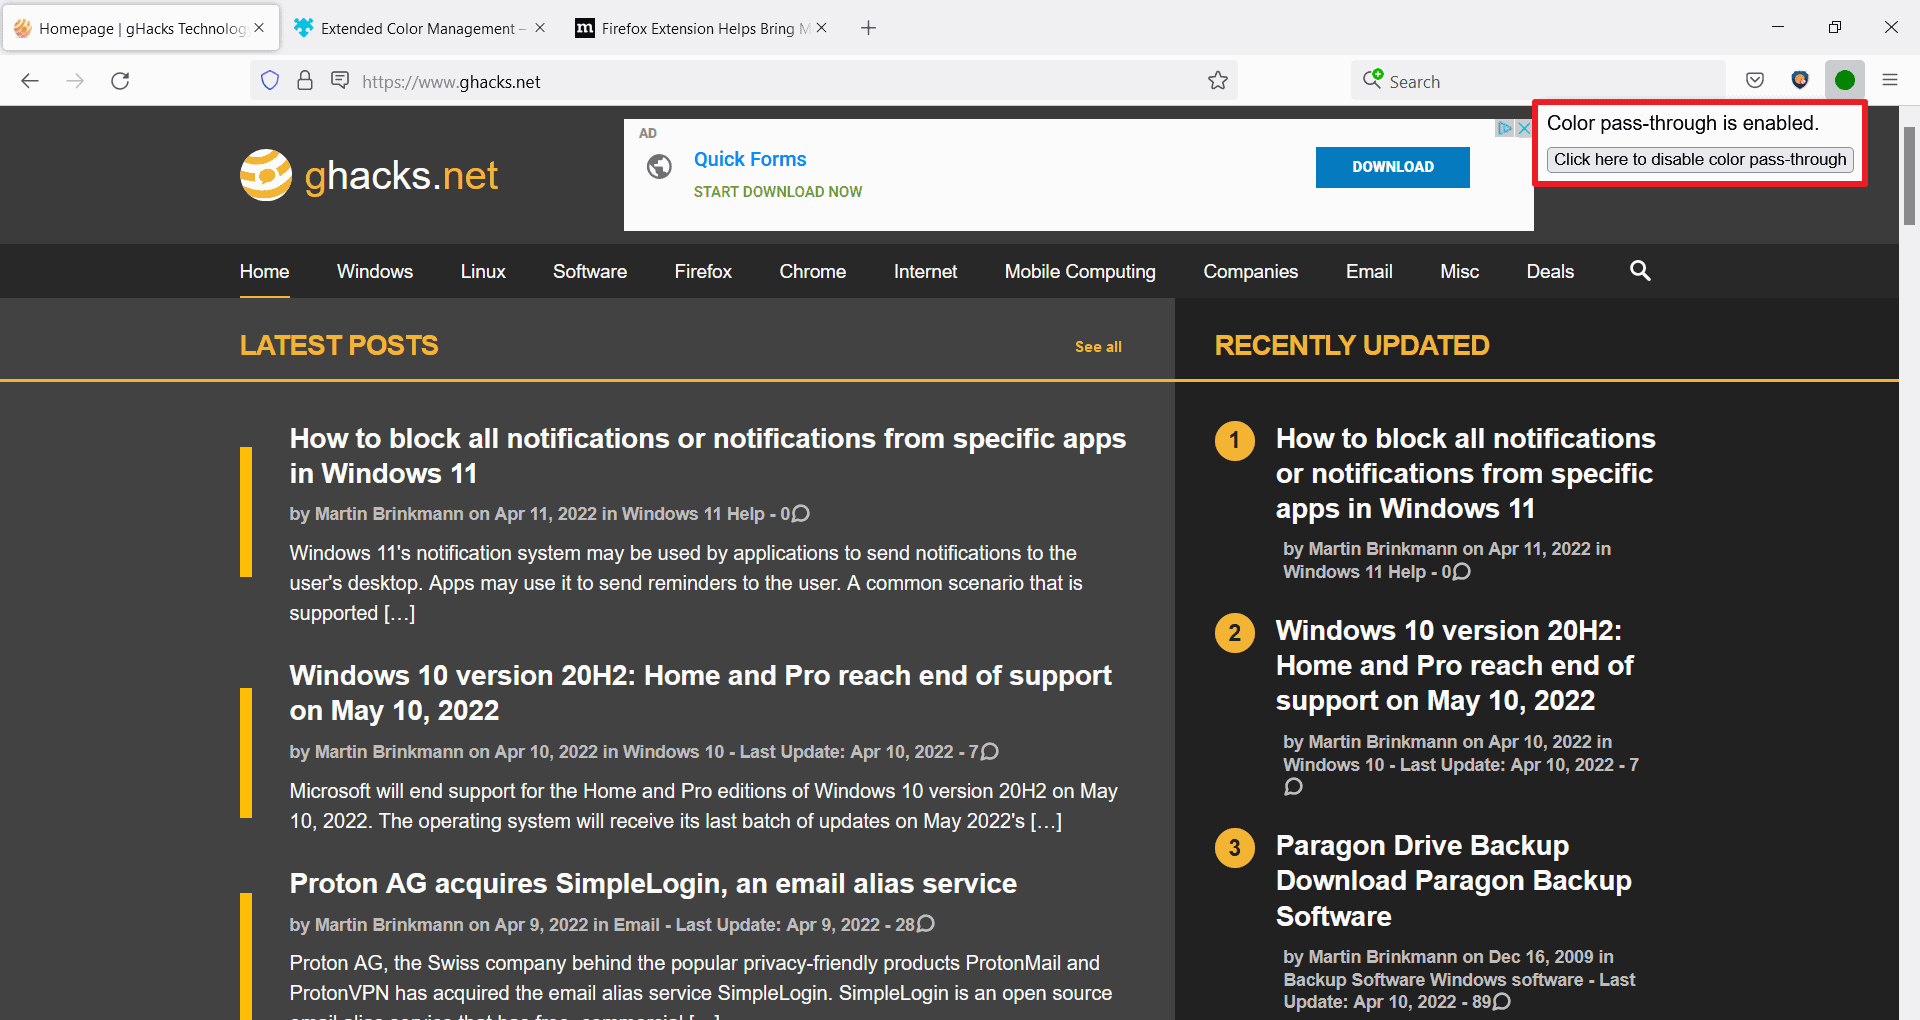Open latest post Windows 10 20H2 end of support
1920x1020 pixels.
(700, 693)
